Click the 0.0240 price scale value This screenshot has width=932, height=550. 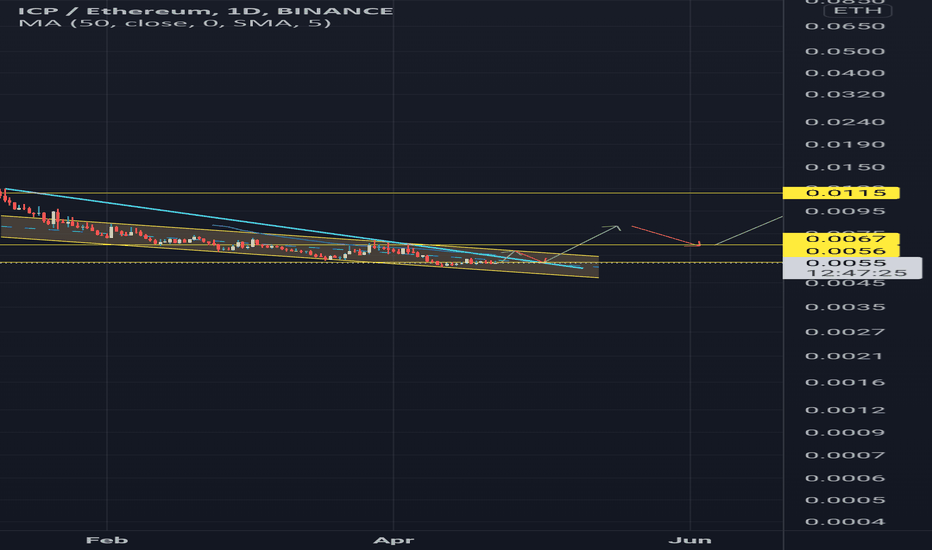(845, 122)
